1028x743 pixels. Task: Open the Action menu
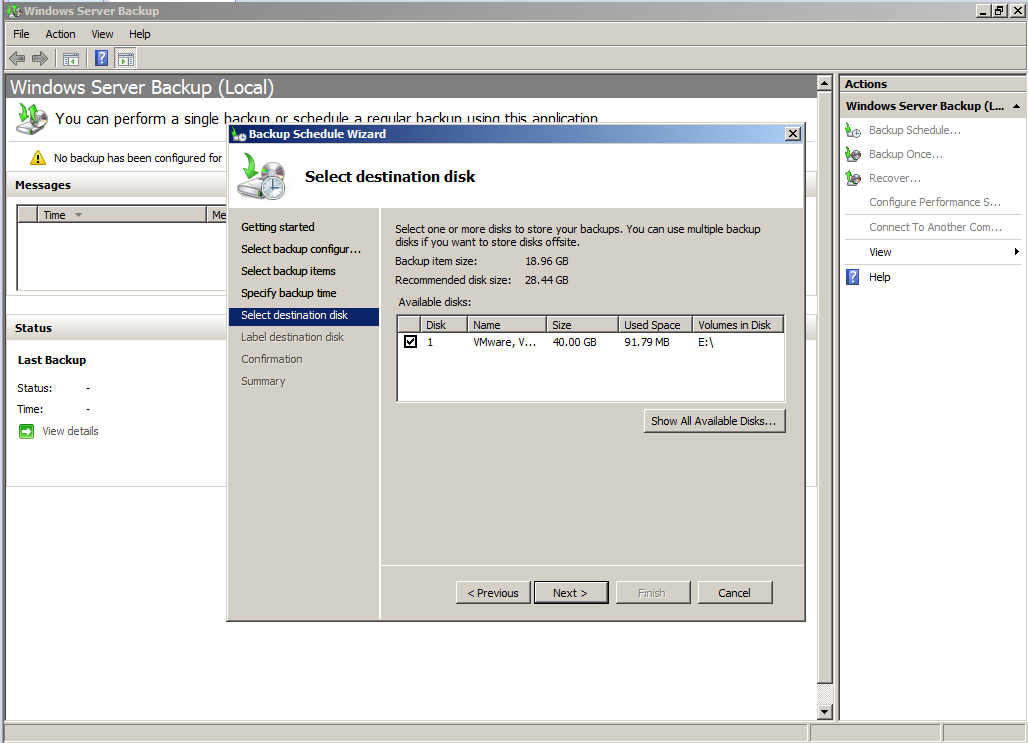(x=60, y=34)
